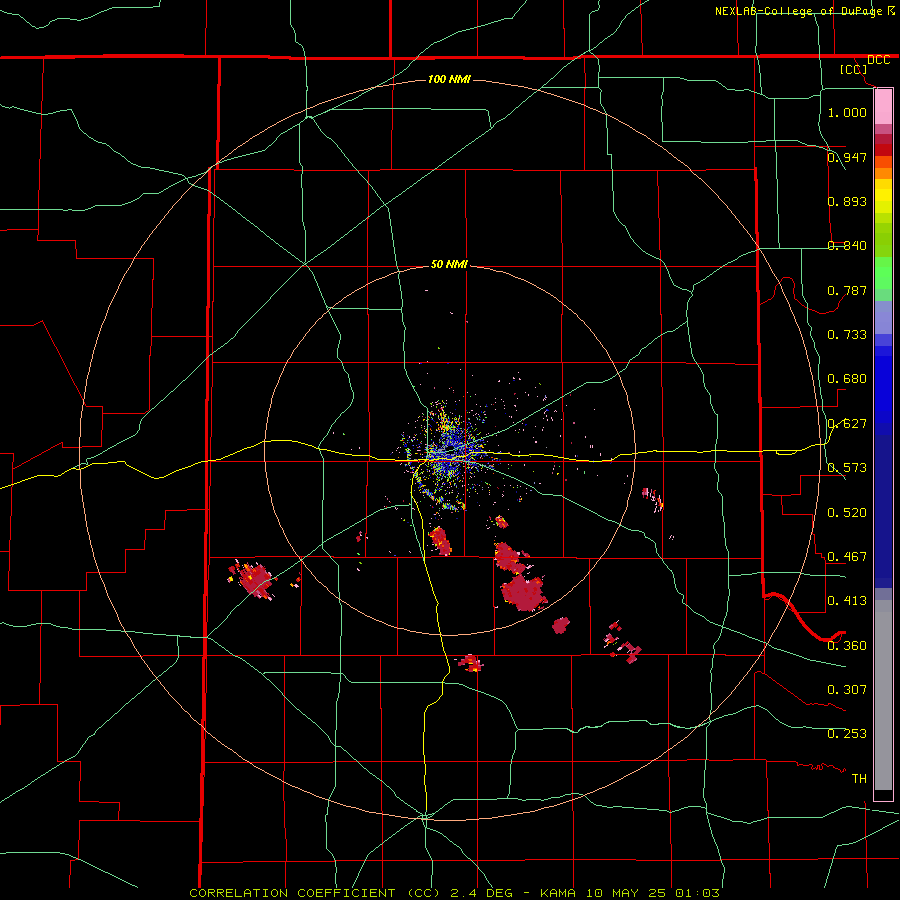Click the 2.4 DEG elevation text
Image resolution: width=900 pixels, height=900 pixels.
pyautogui.click(x=480, y=893)
